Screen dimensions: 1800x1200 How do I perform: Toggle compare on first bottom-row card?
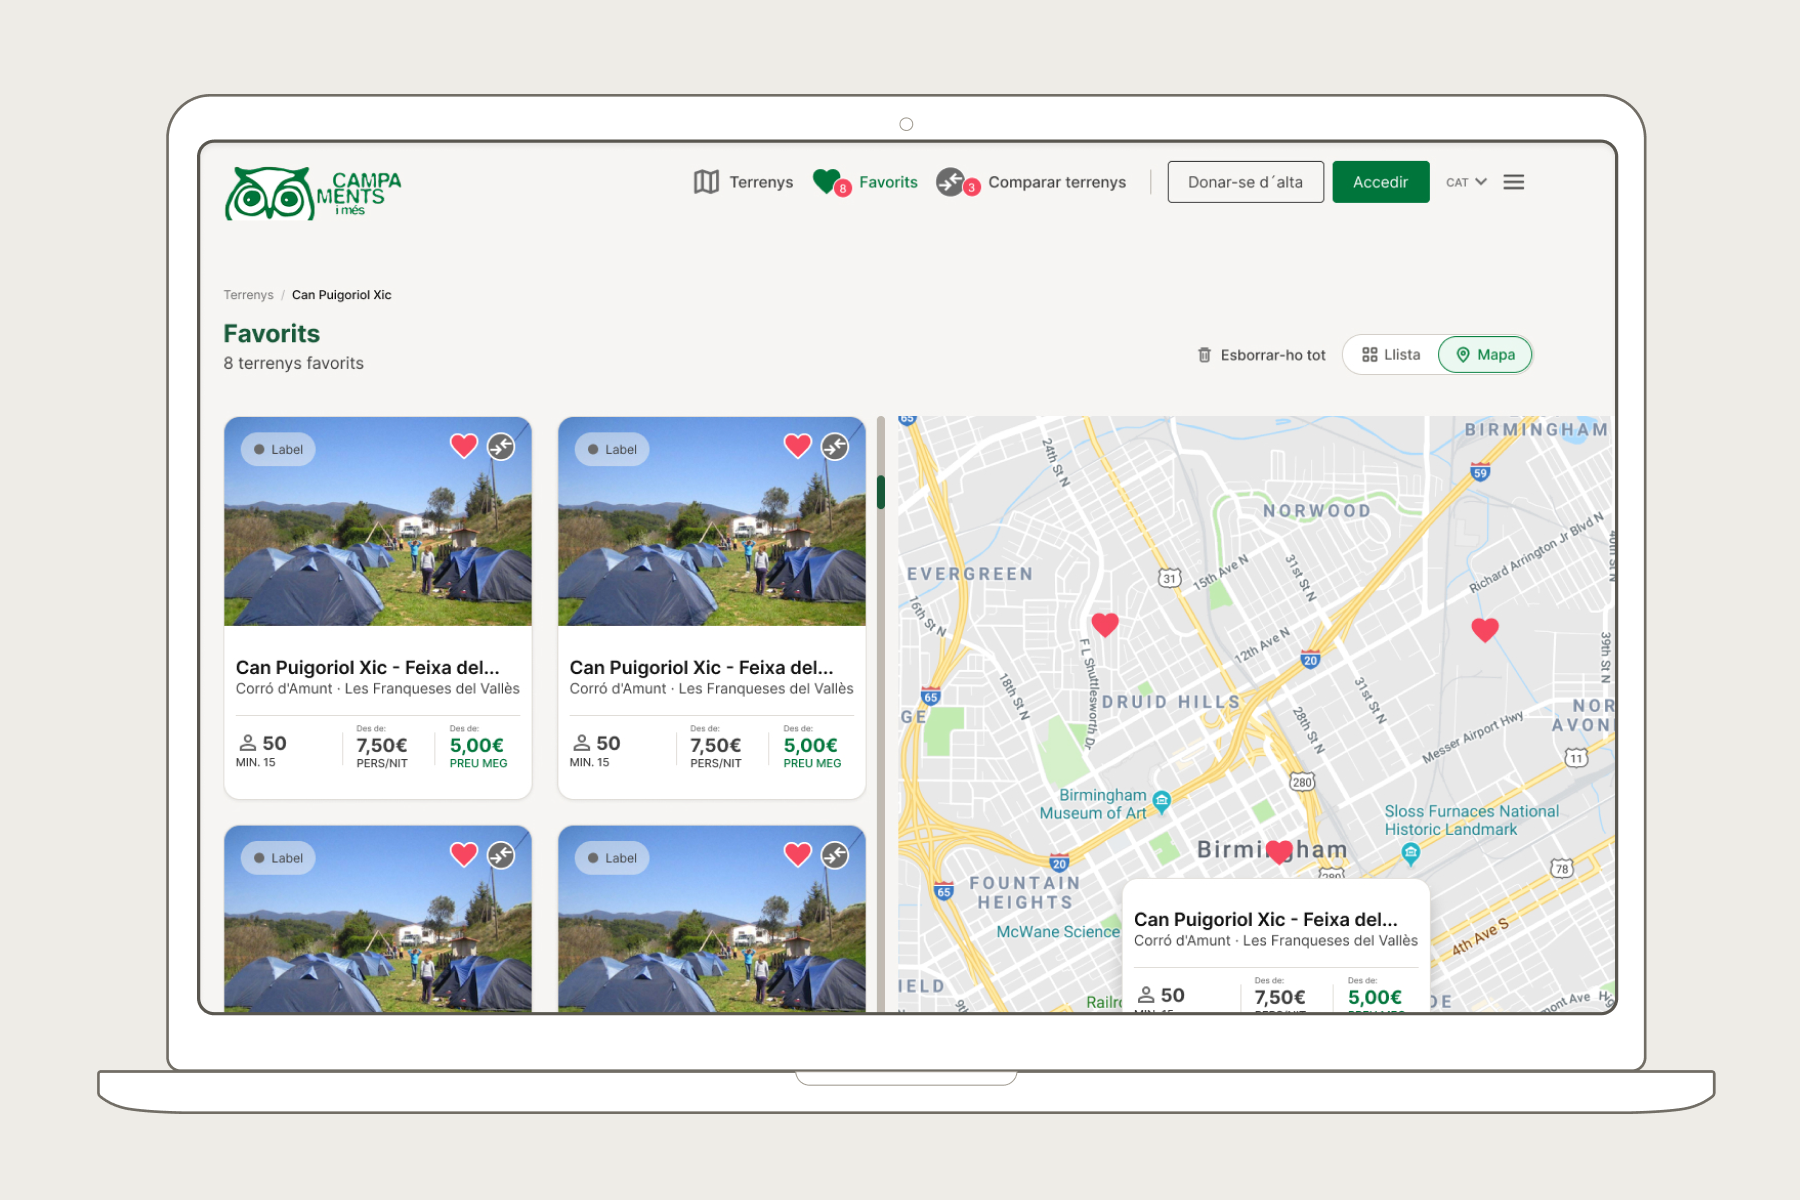(501, 855)
